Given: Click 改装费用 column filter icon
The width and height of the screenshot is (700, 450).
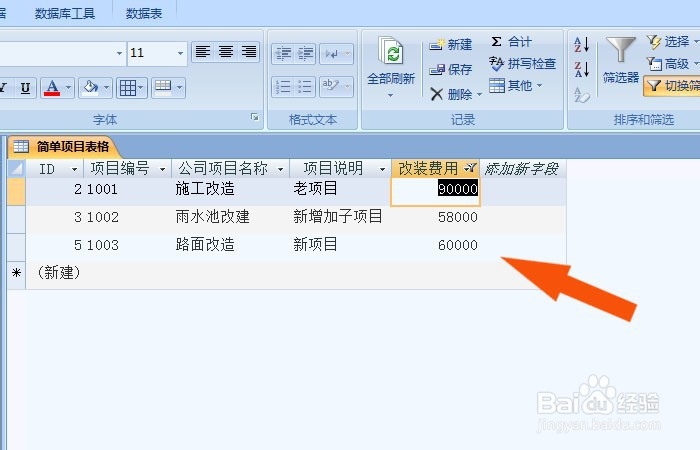Looking at the screenshot, I should point(470,168).
